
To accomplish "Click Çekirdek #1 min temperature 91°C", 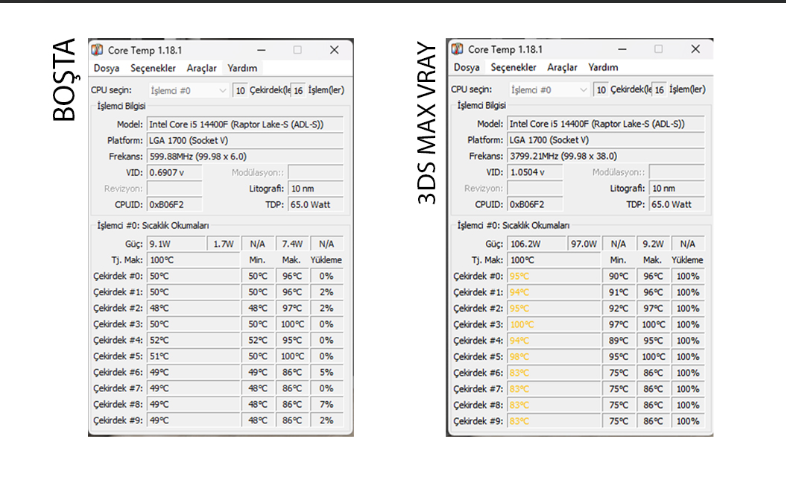I will pyautogui.click(x=619, y=292).
